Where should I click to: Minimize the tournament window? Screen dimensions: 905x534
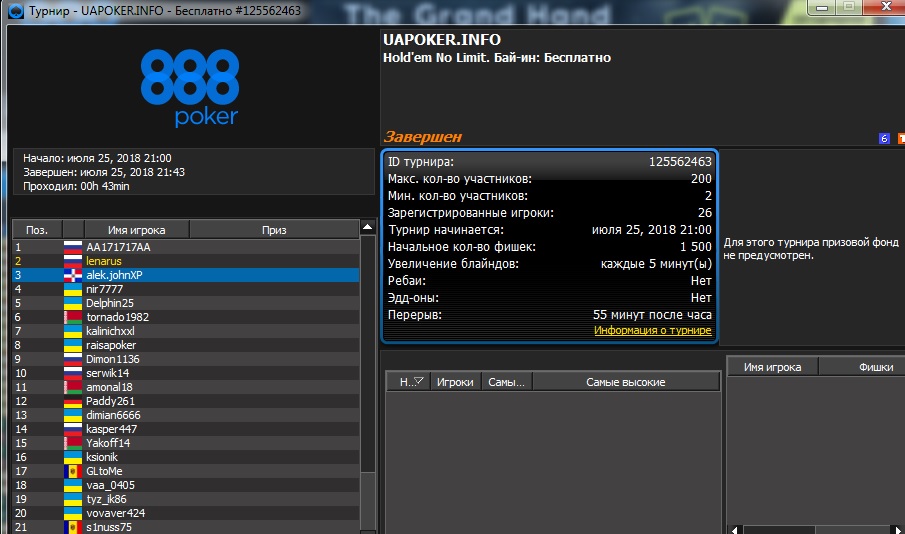[x=822, y=8]
